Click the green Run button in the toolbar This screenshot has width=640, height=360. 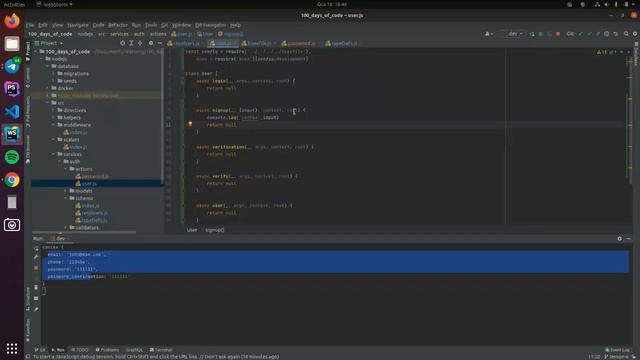540,34
